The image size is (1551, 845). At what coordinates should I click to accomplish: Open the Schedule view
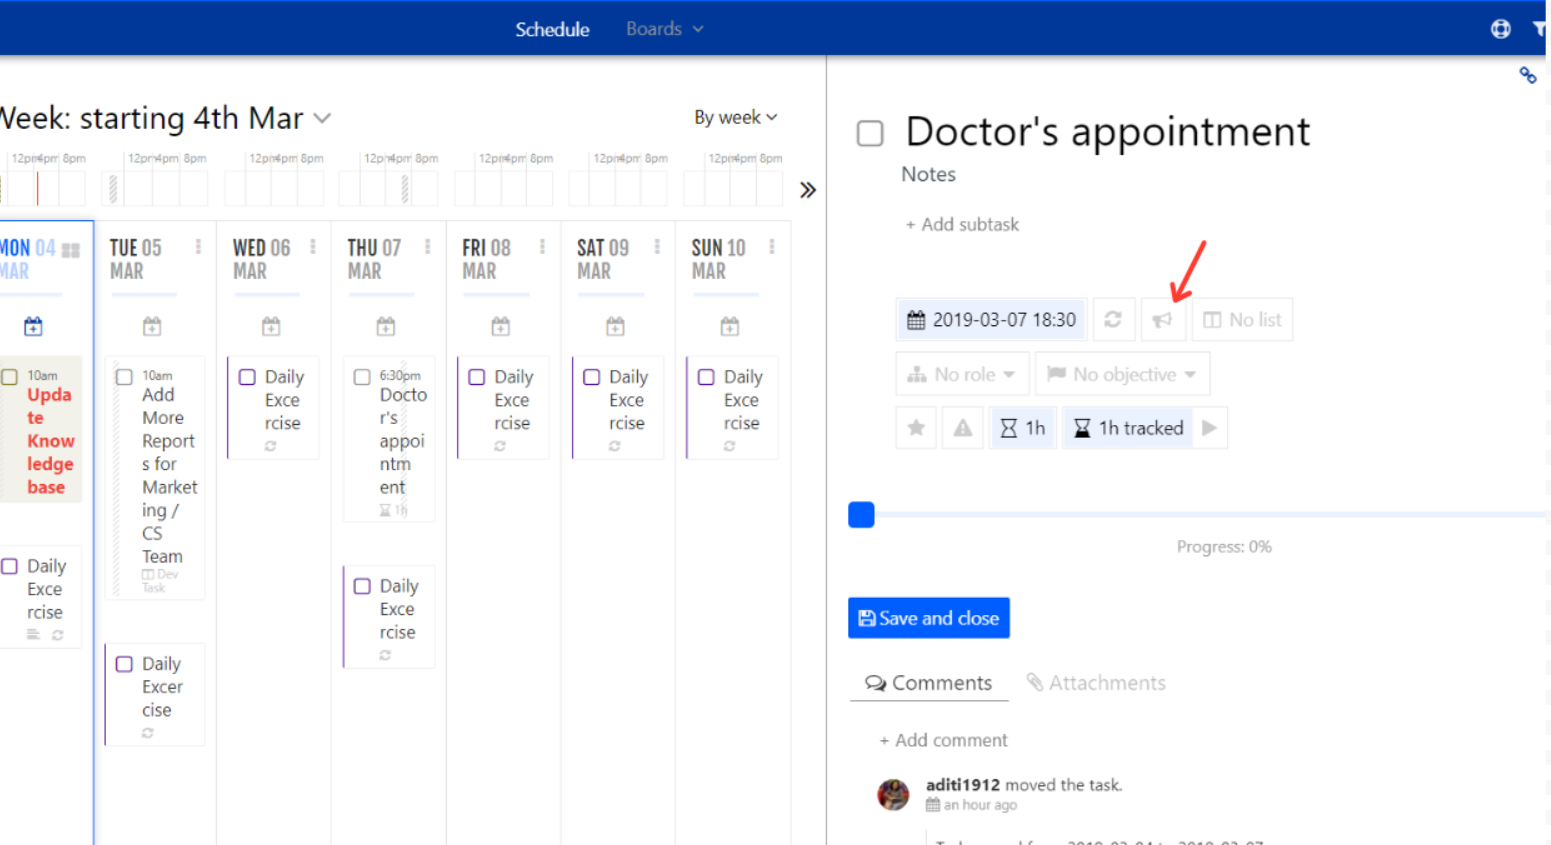(x=552, y=29)
